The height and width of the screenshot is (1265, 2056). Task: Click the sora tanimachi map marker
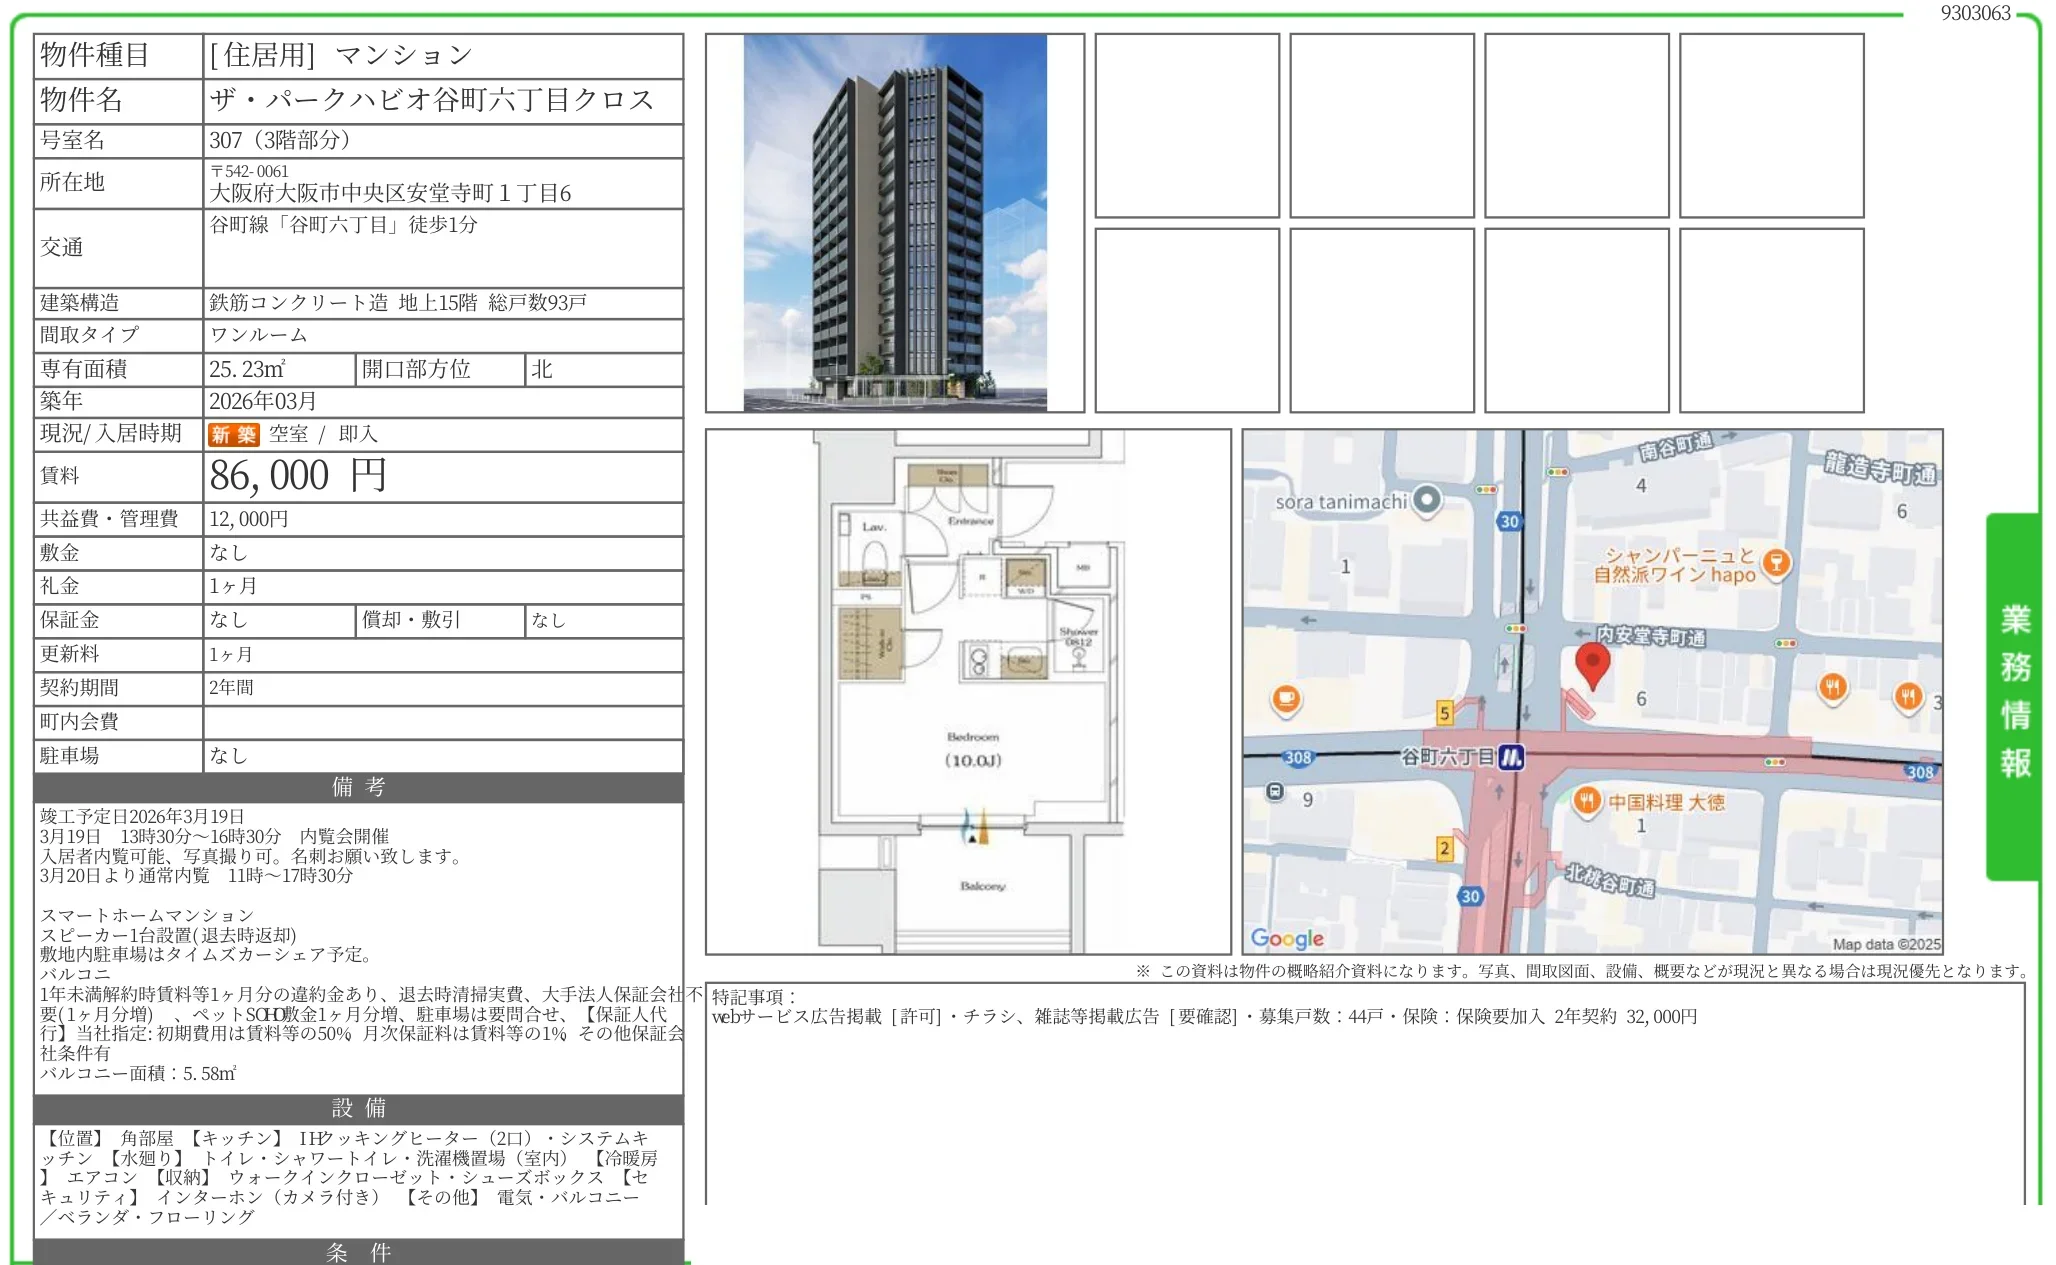1428,499
